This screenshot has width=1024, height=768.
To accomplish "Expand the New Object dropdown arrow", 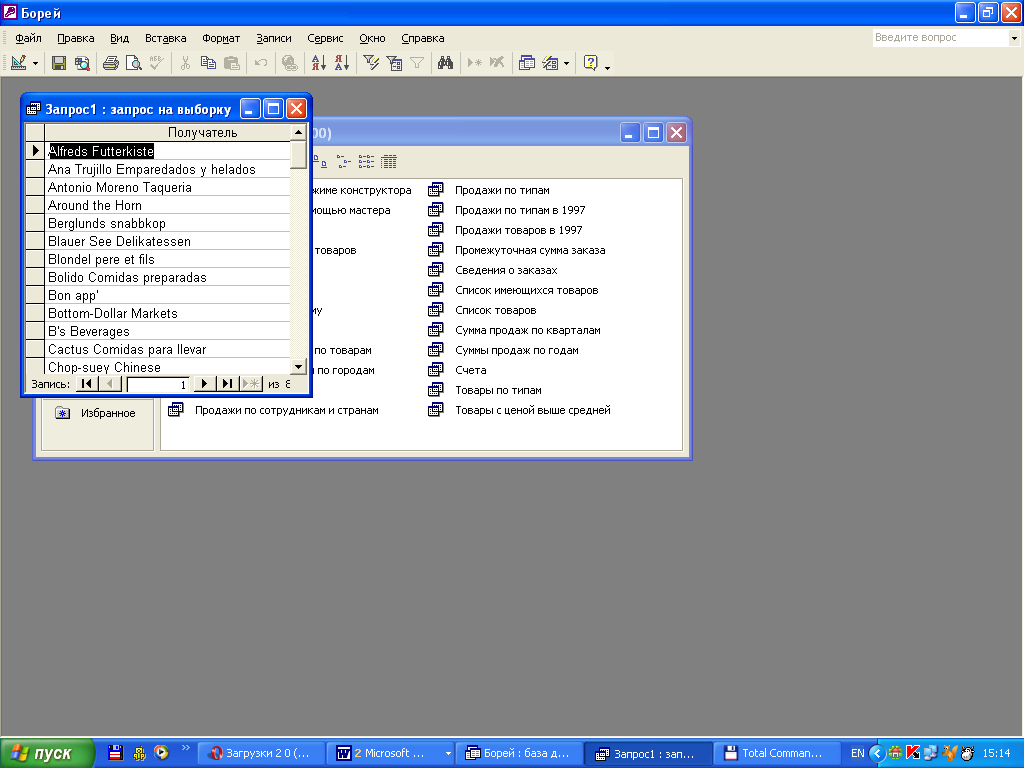I will pos(566,63).
